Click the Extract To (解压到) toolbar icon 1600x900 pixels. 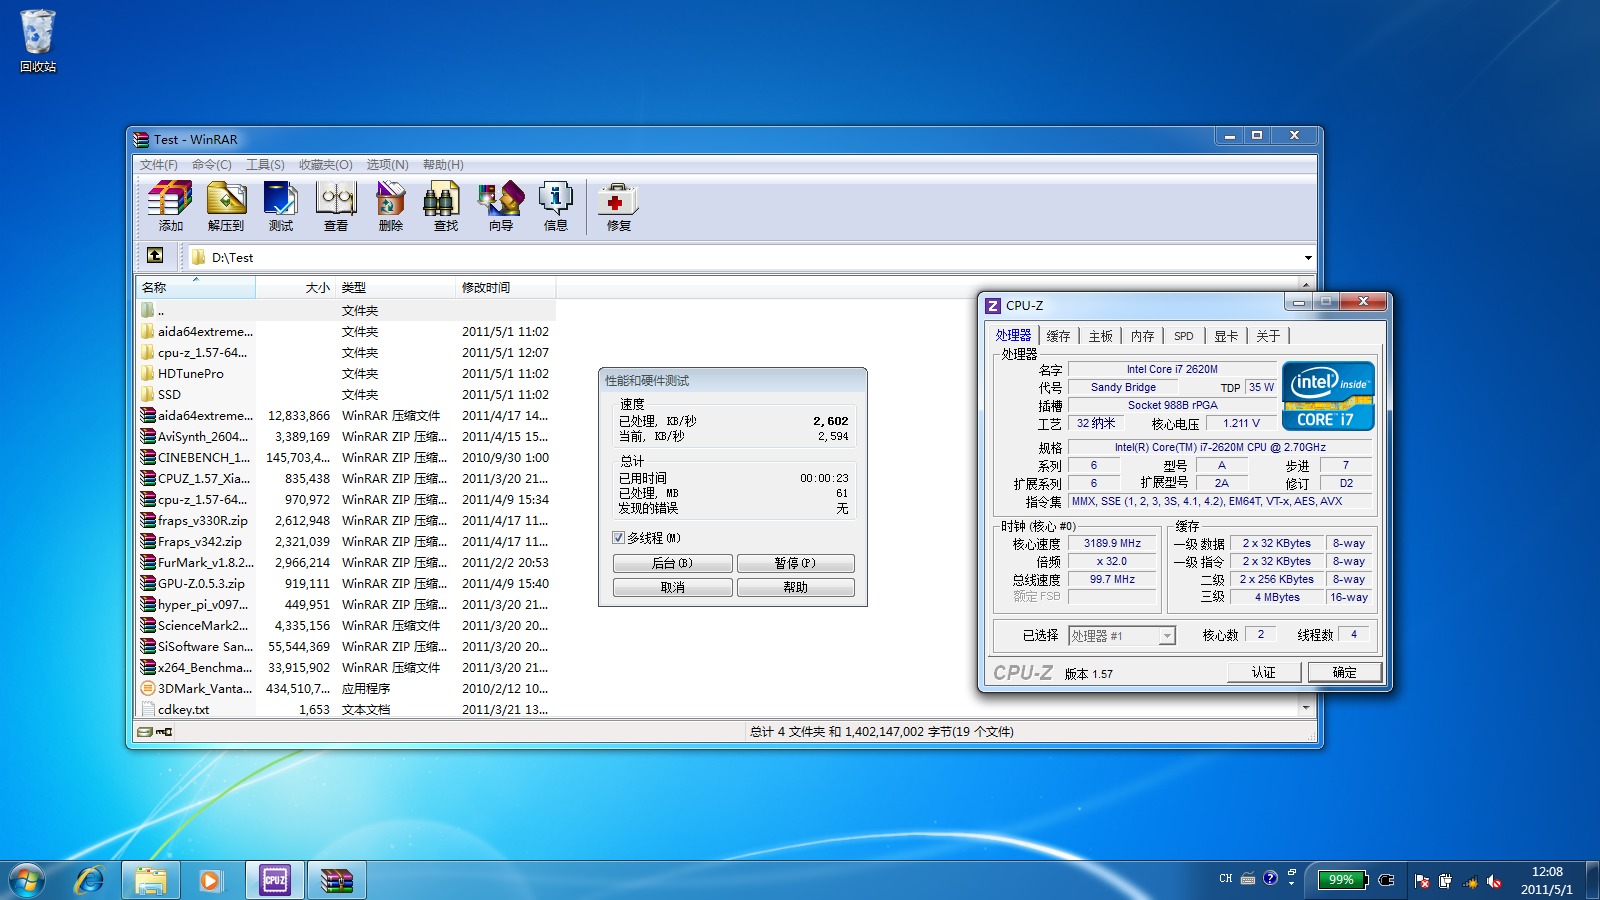point(226,207)
